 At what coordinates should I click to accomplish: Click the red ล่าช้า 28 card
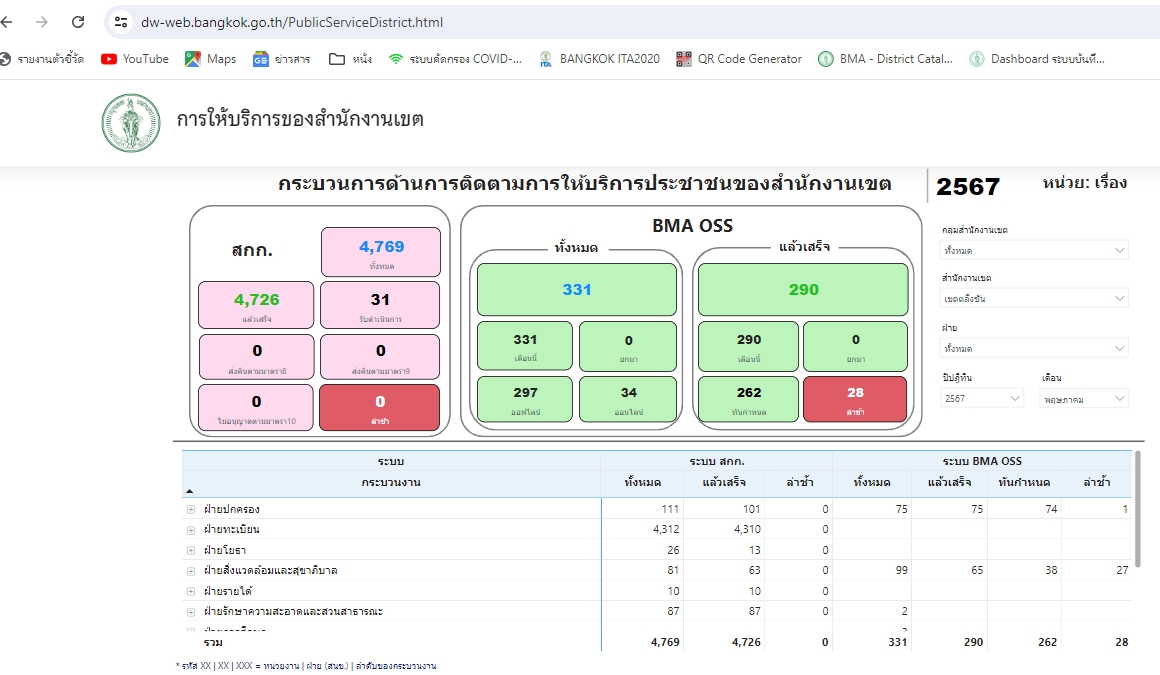click(x=854, y=399)
